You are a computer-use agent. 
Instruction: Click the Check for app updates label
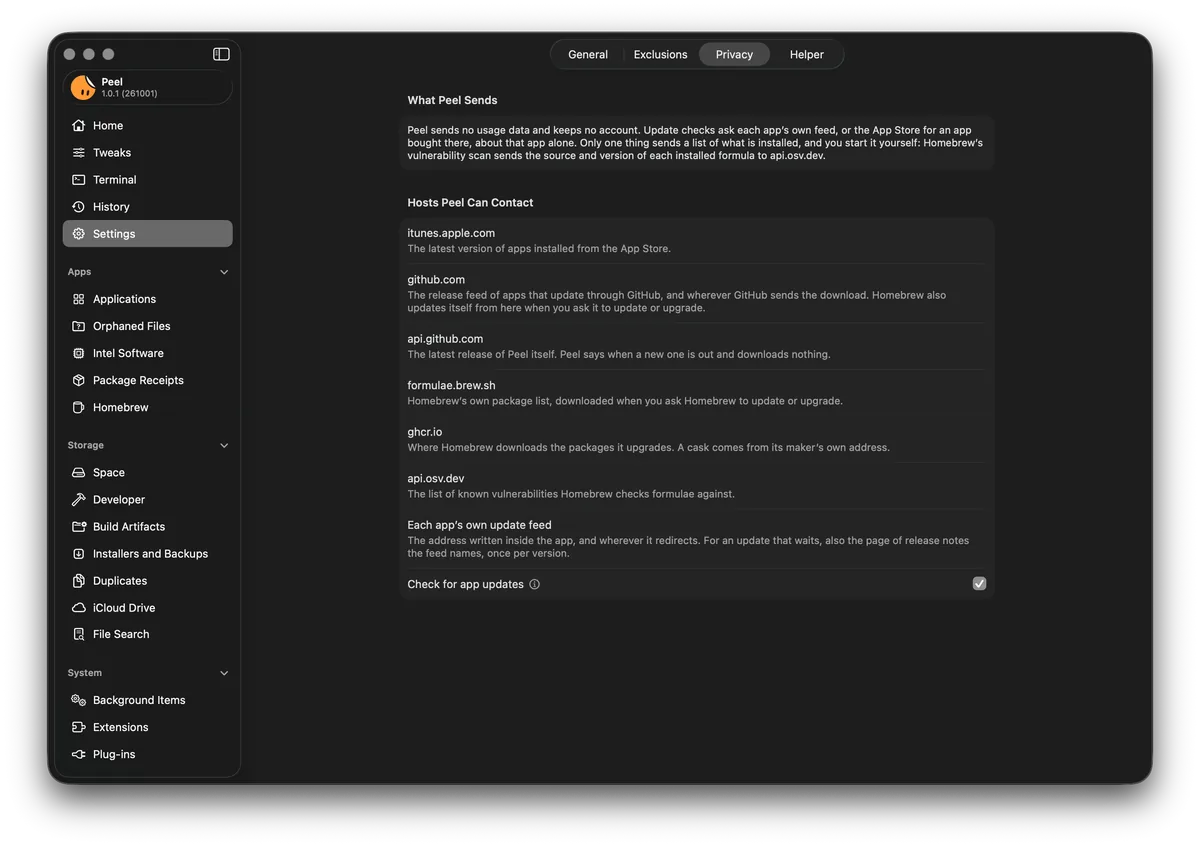[465, 584]
